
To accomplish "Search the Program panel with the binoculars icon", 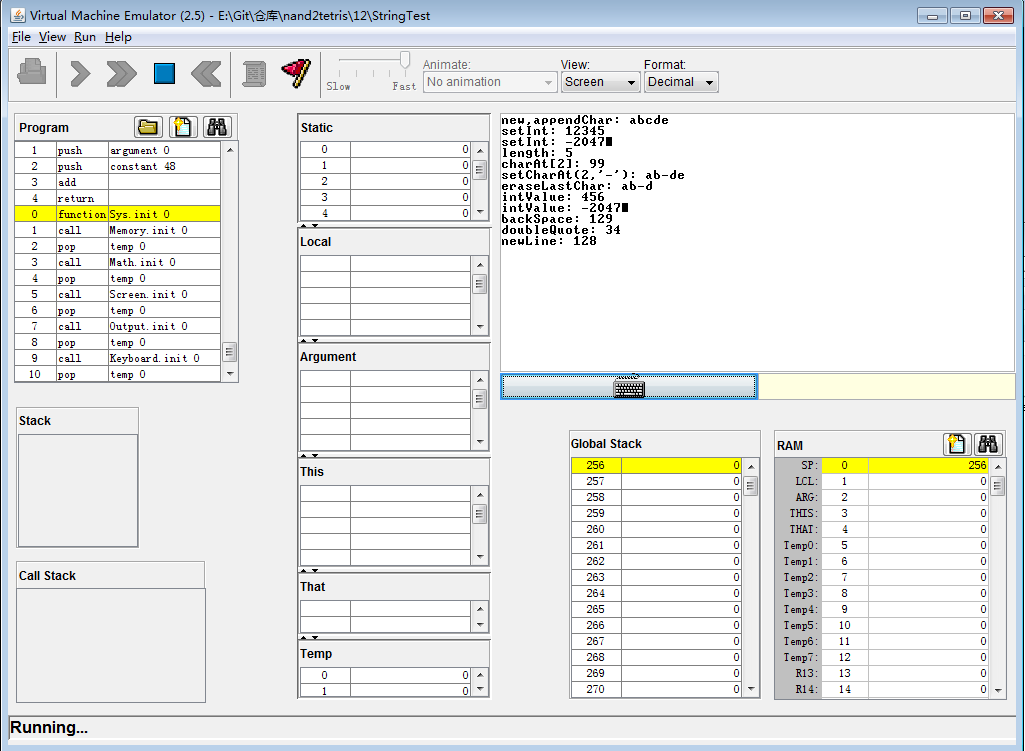I will click(x=217, y=127).
